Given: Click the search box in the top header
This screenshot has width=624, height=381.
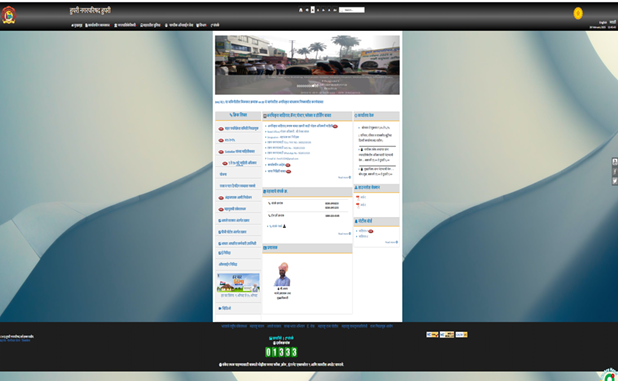Looking at the screenshot, I should click(x=351, y=10).
